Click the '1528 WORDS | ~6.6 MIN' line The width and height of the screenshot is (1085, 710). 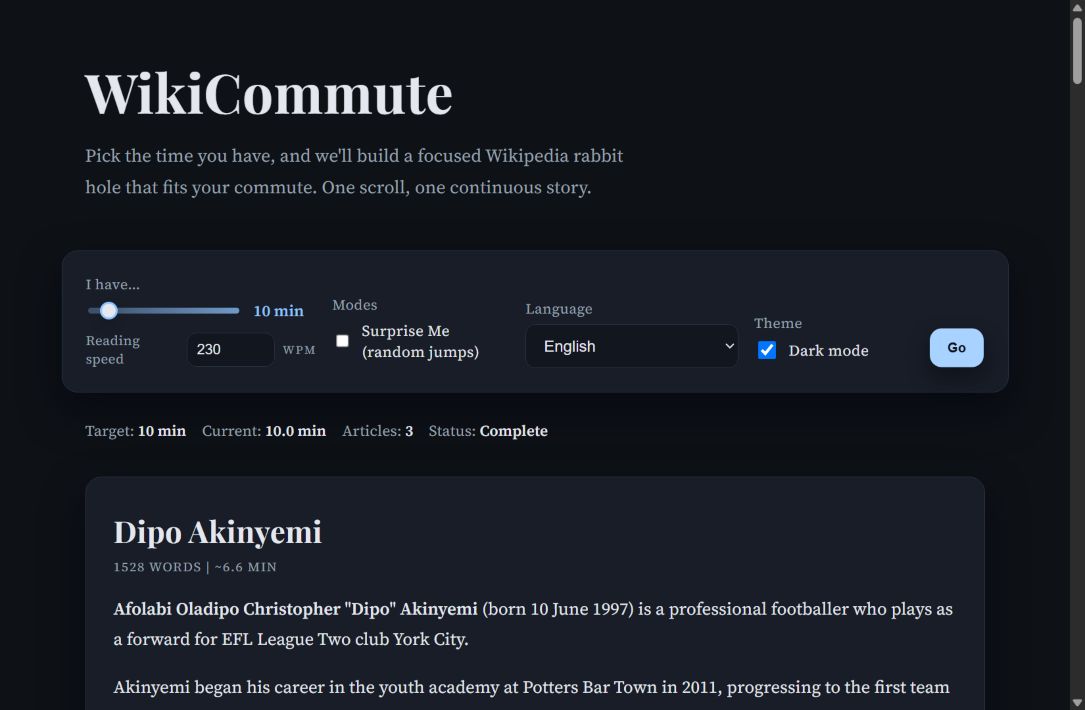pyautogui.click(x=195, y=567)
